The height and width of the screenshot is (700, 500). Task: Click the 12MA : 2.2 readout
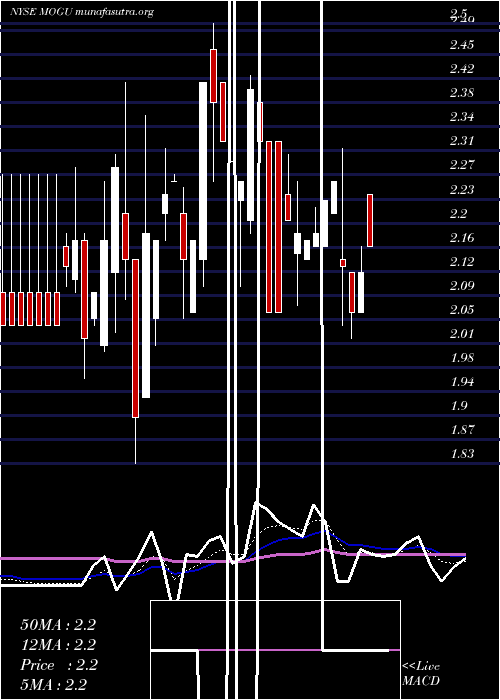[x=58, y=645]
